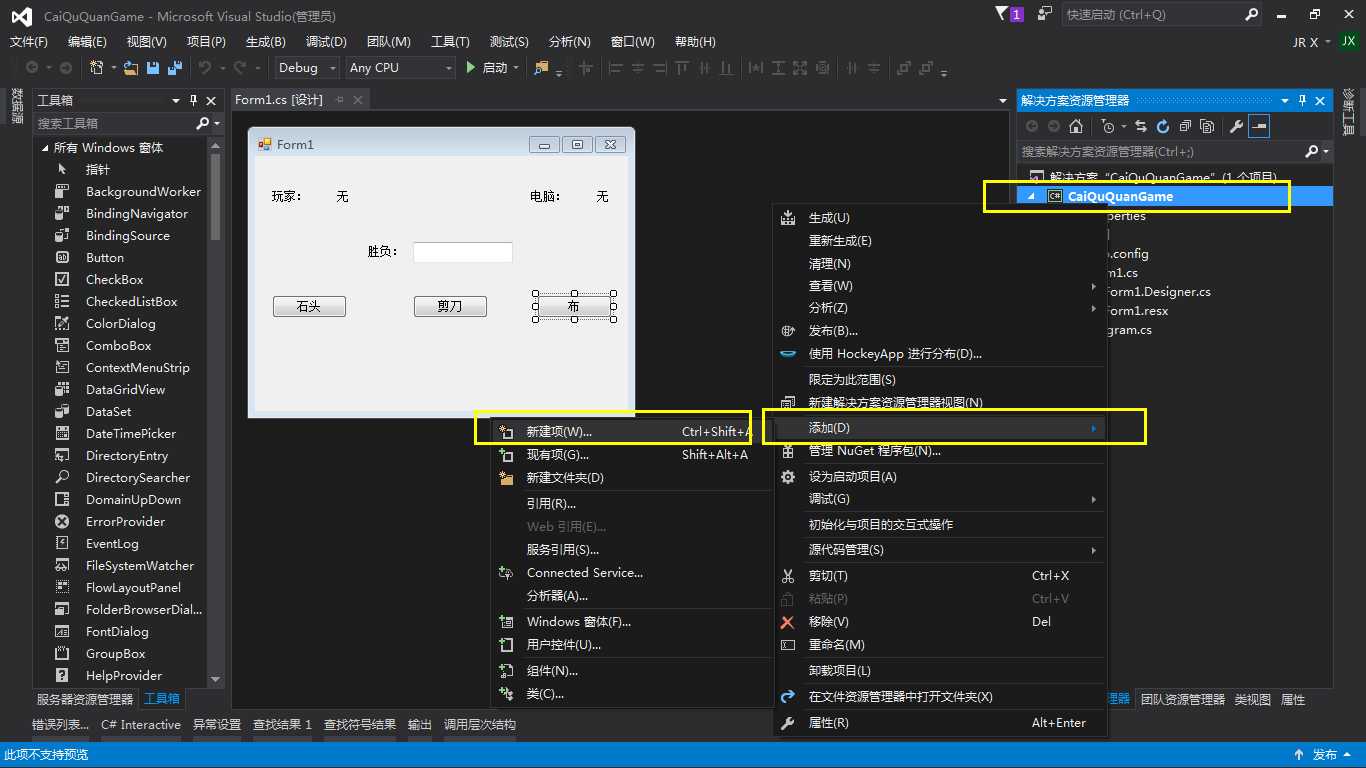Image resolution: width=1366 pixels, height=768 pixels.
Task: Open the 帮助(H) menu
Action: click(695, 42)
